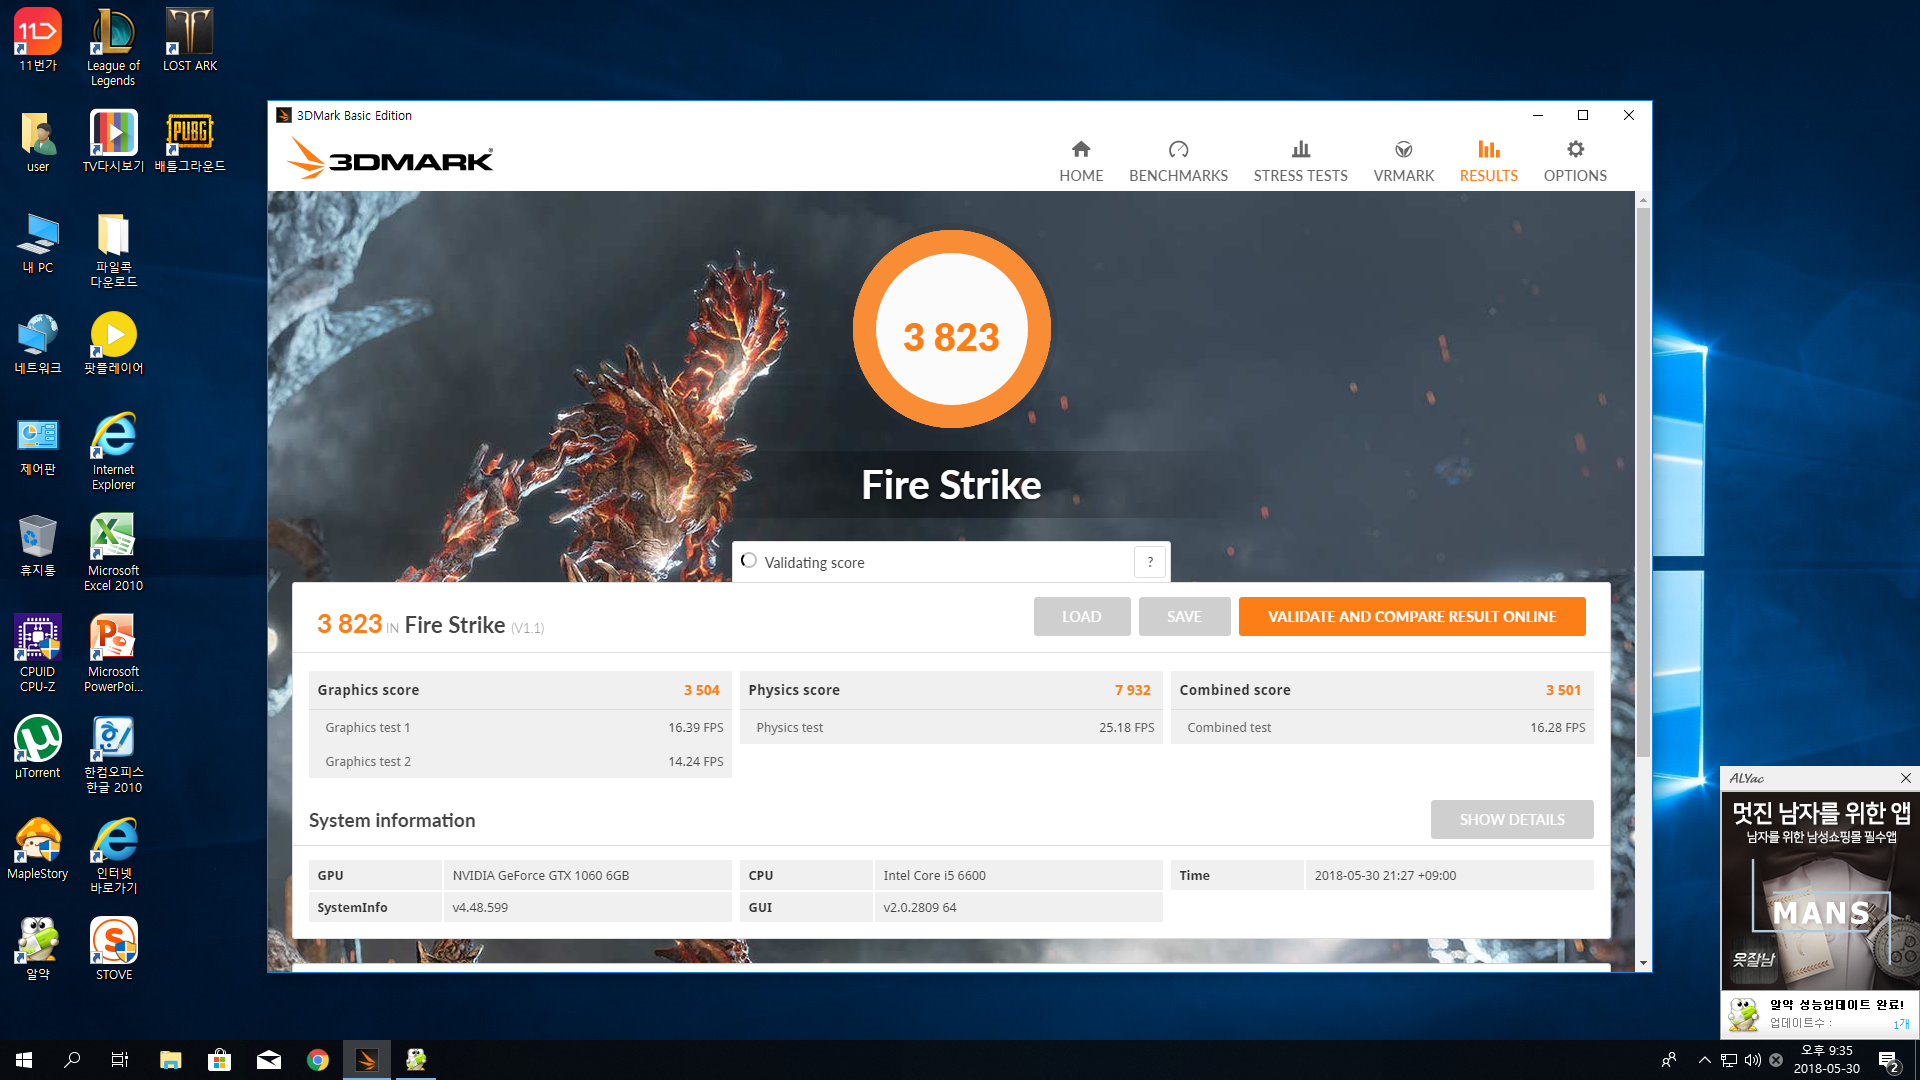Screen dimensions: 1920x1080
Task: Open Google Chrome from the taskbar
Action: [318, 1060]
